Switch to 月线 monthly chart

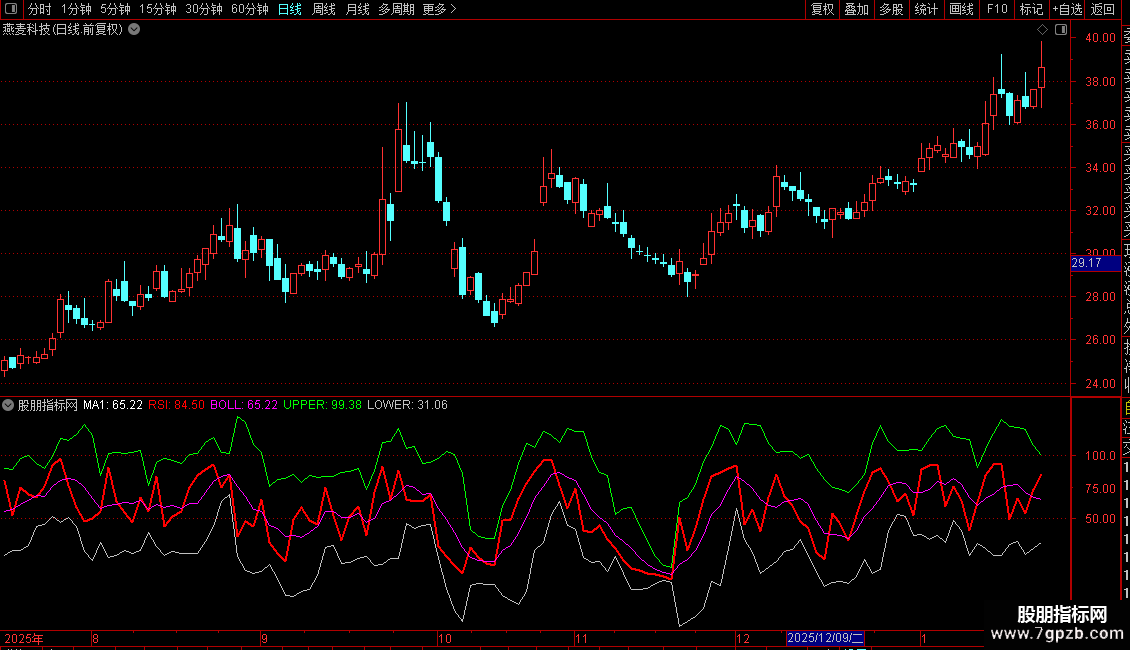point(357,9)
